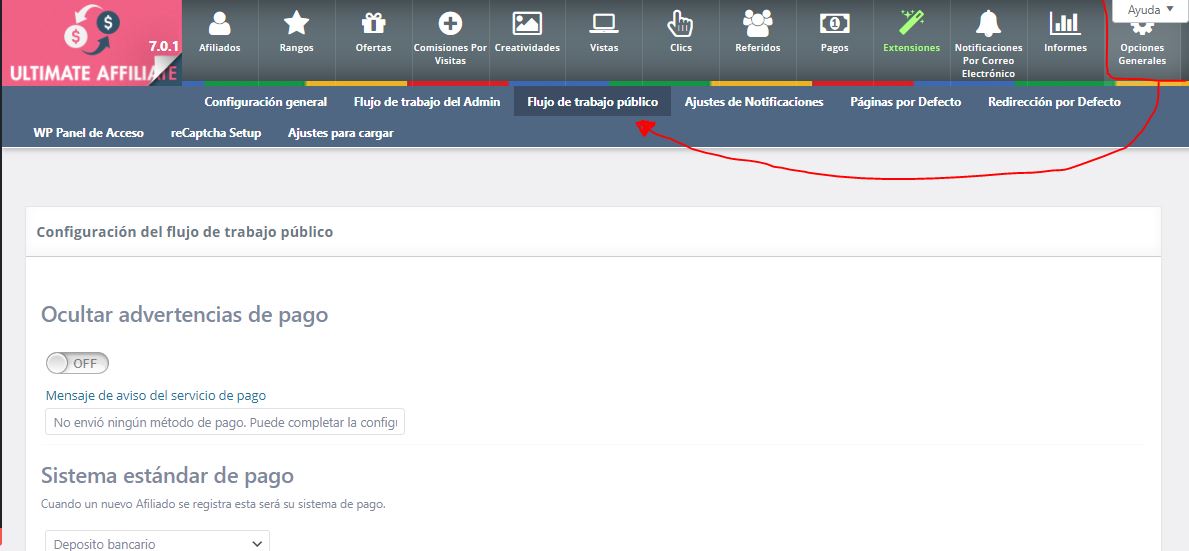Expand the Deposito bancario dropdown
1189x551 pixels.
[157, 543]
